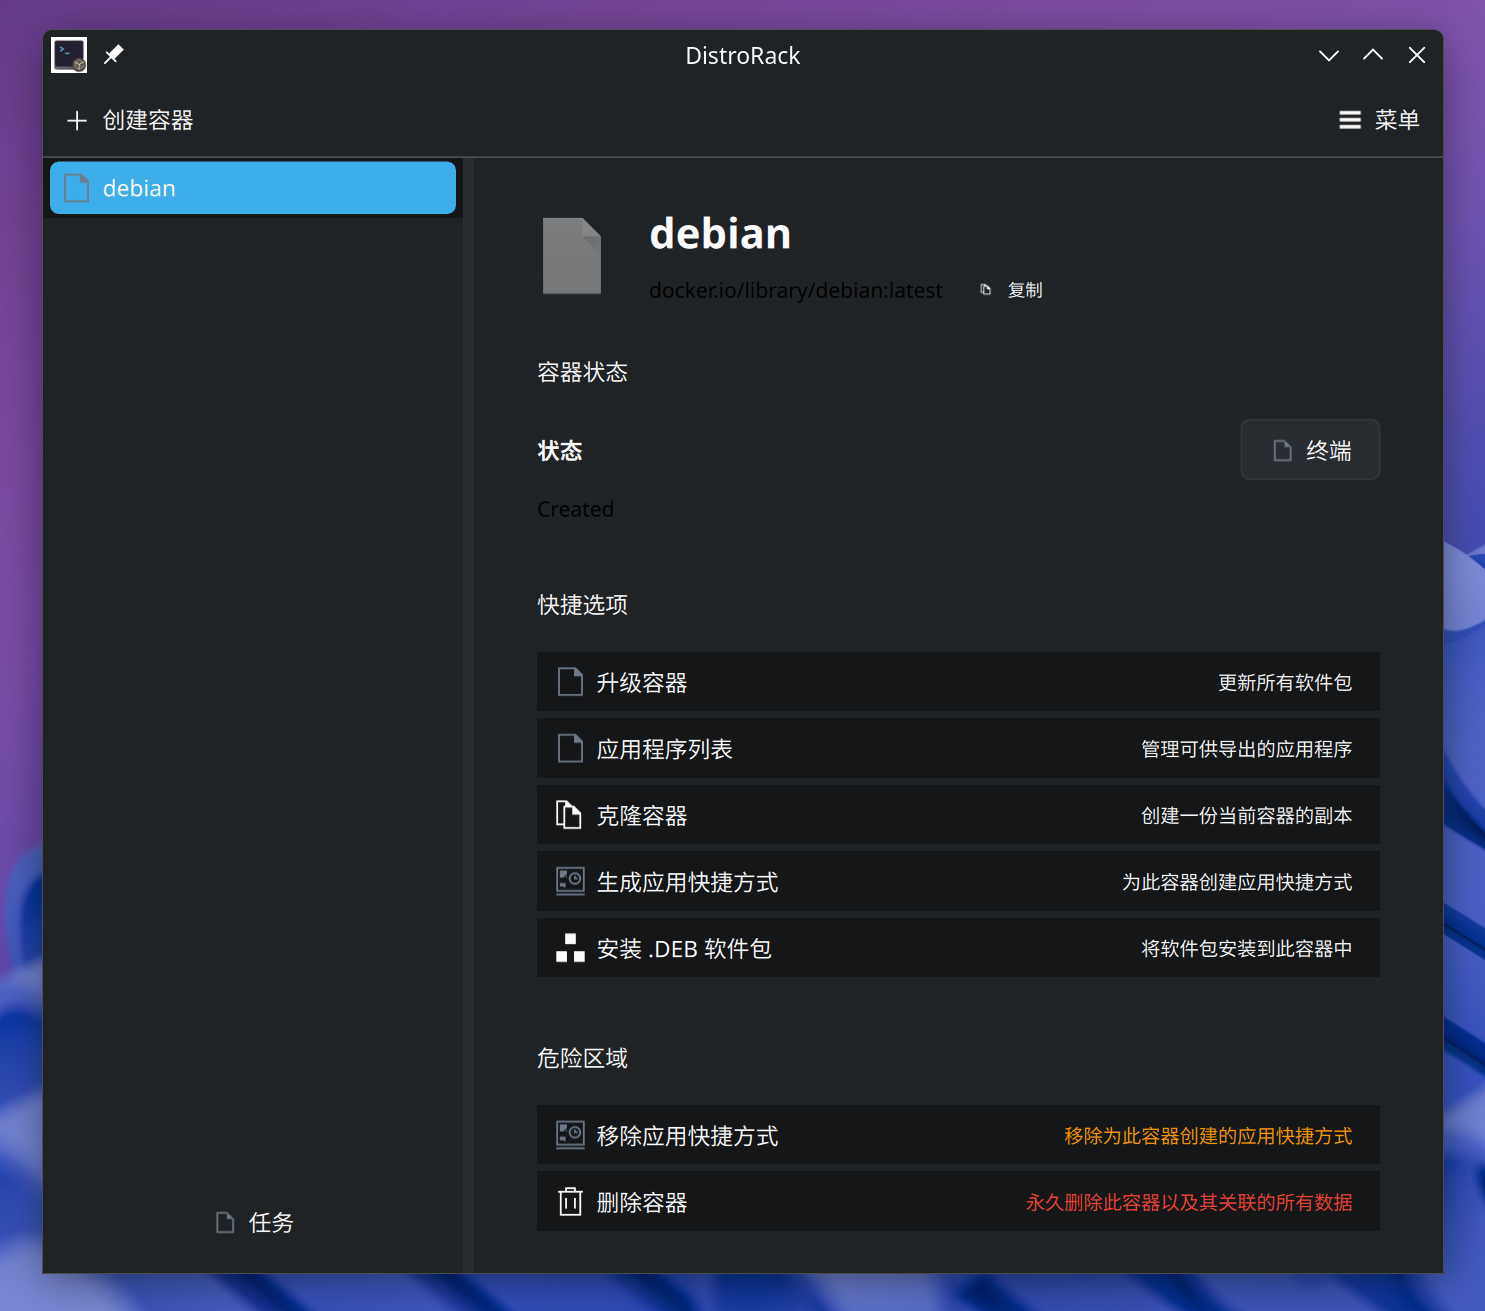Click the 安装 .DEB 软件包 package icon

[570, 948]
